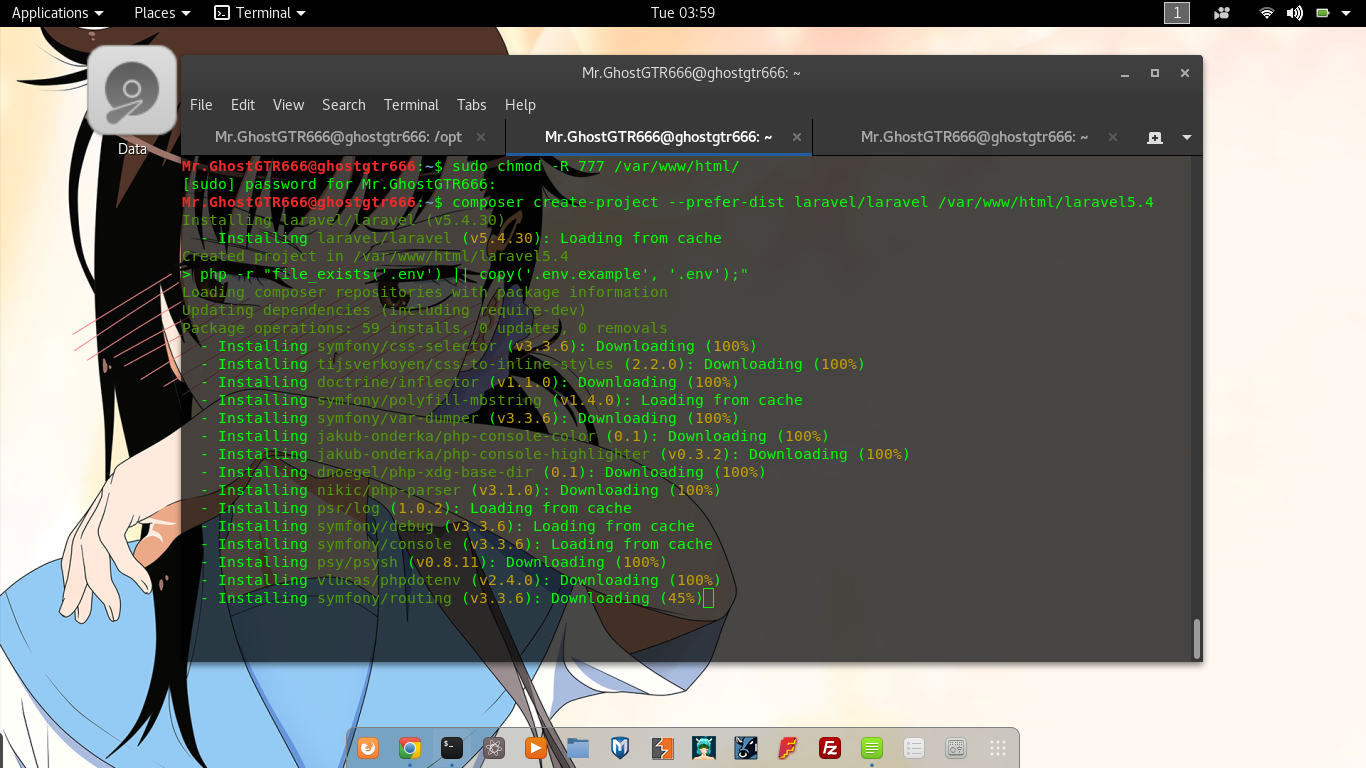The image size is (1366, 768).
Task: Click the 'sudo chmod -R 777' command text
Action: [x=595, y=166]
